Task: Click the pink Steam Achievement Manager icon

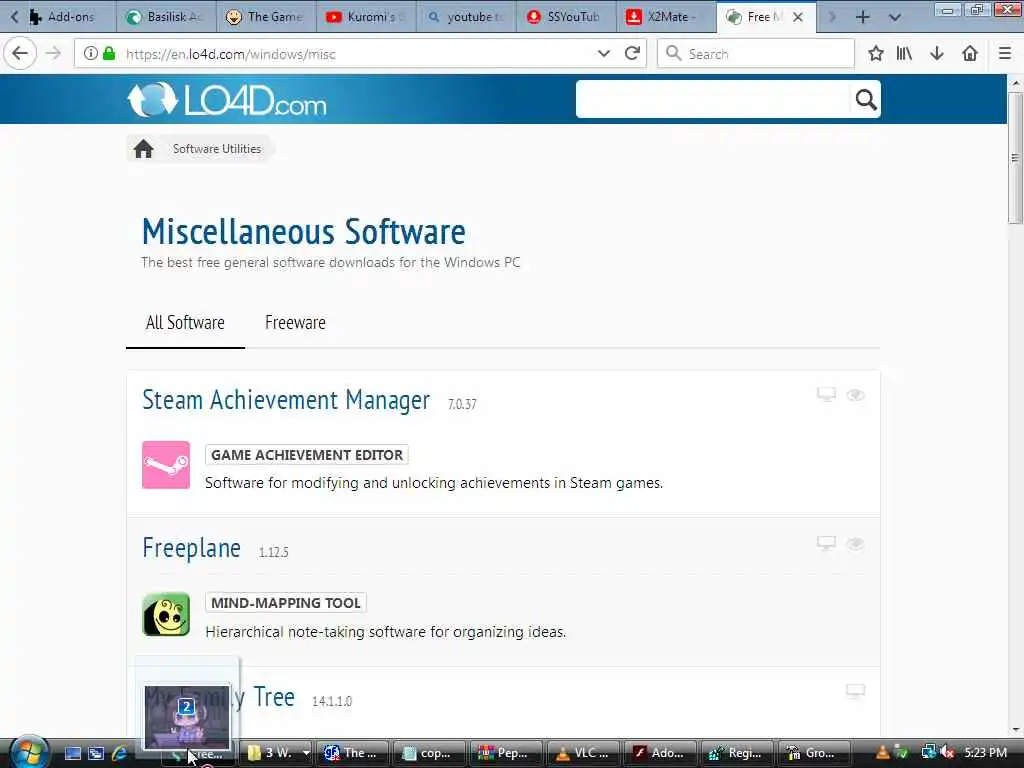Action: click(166, 465)
